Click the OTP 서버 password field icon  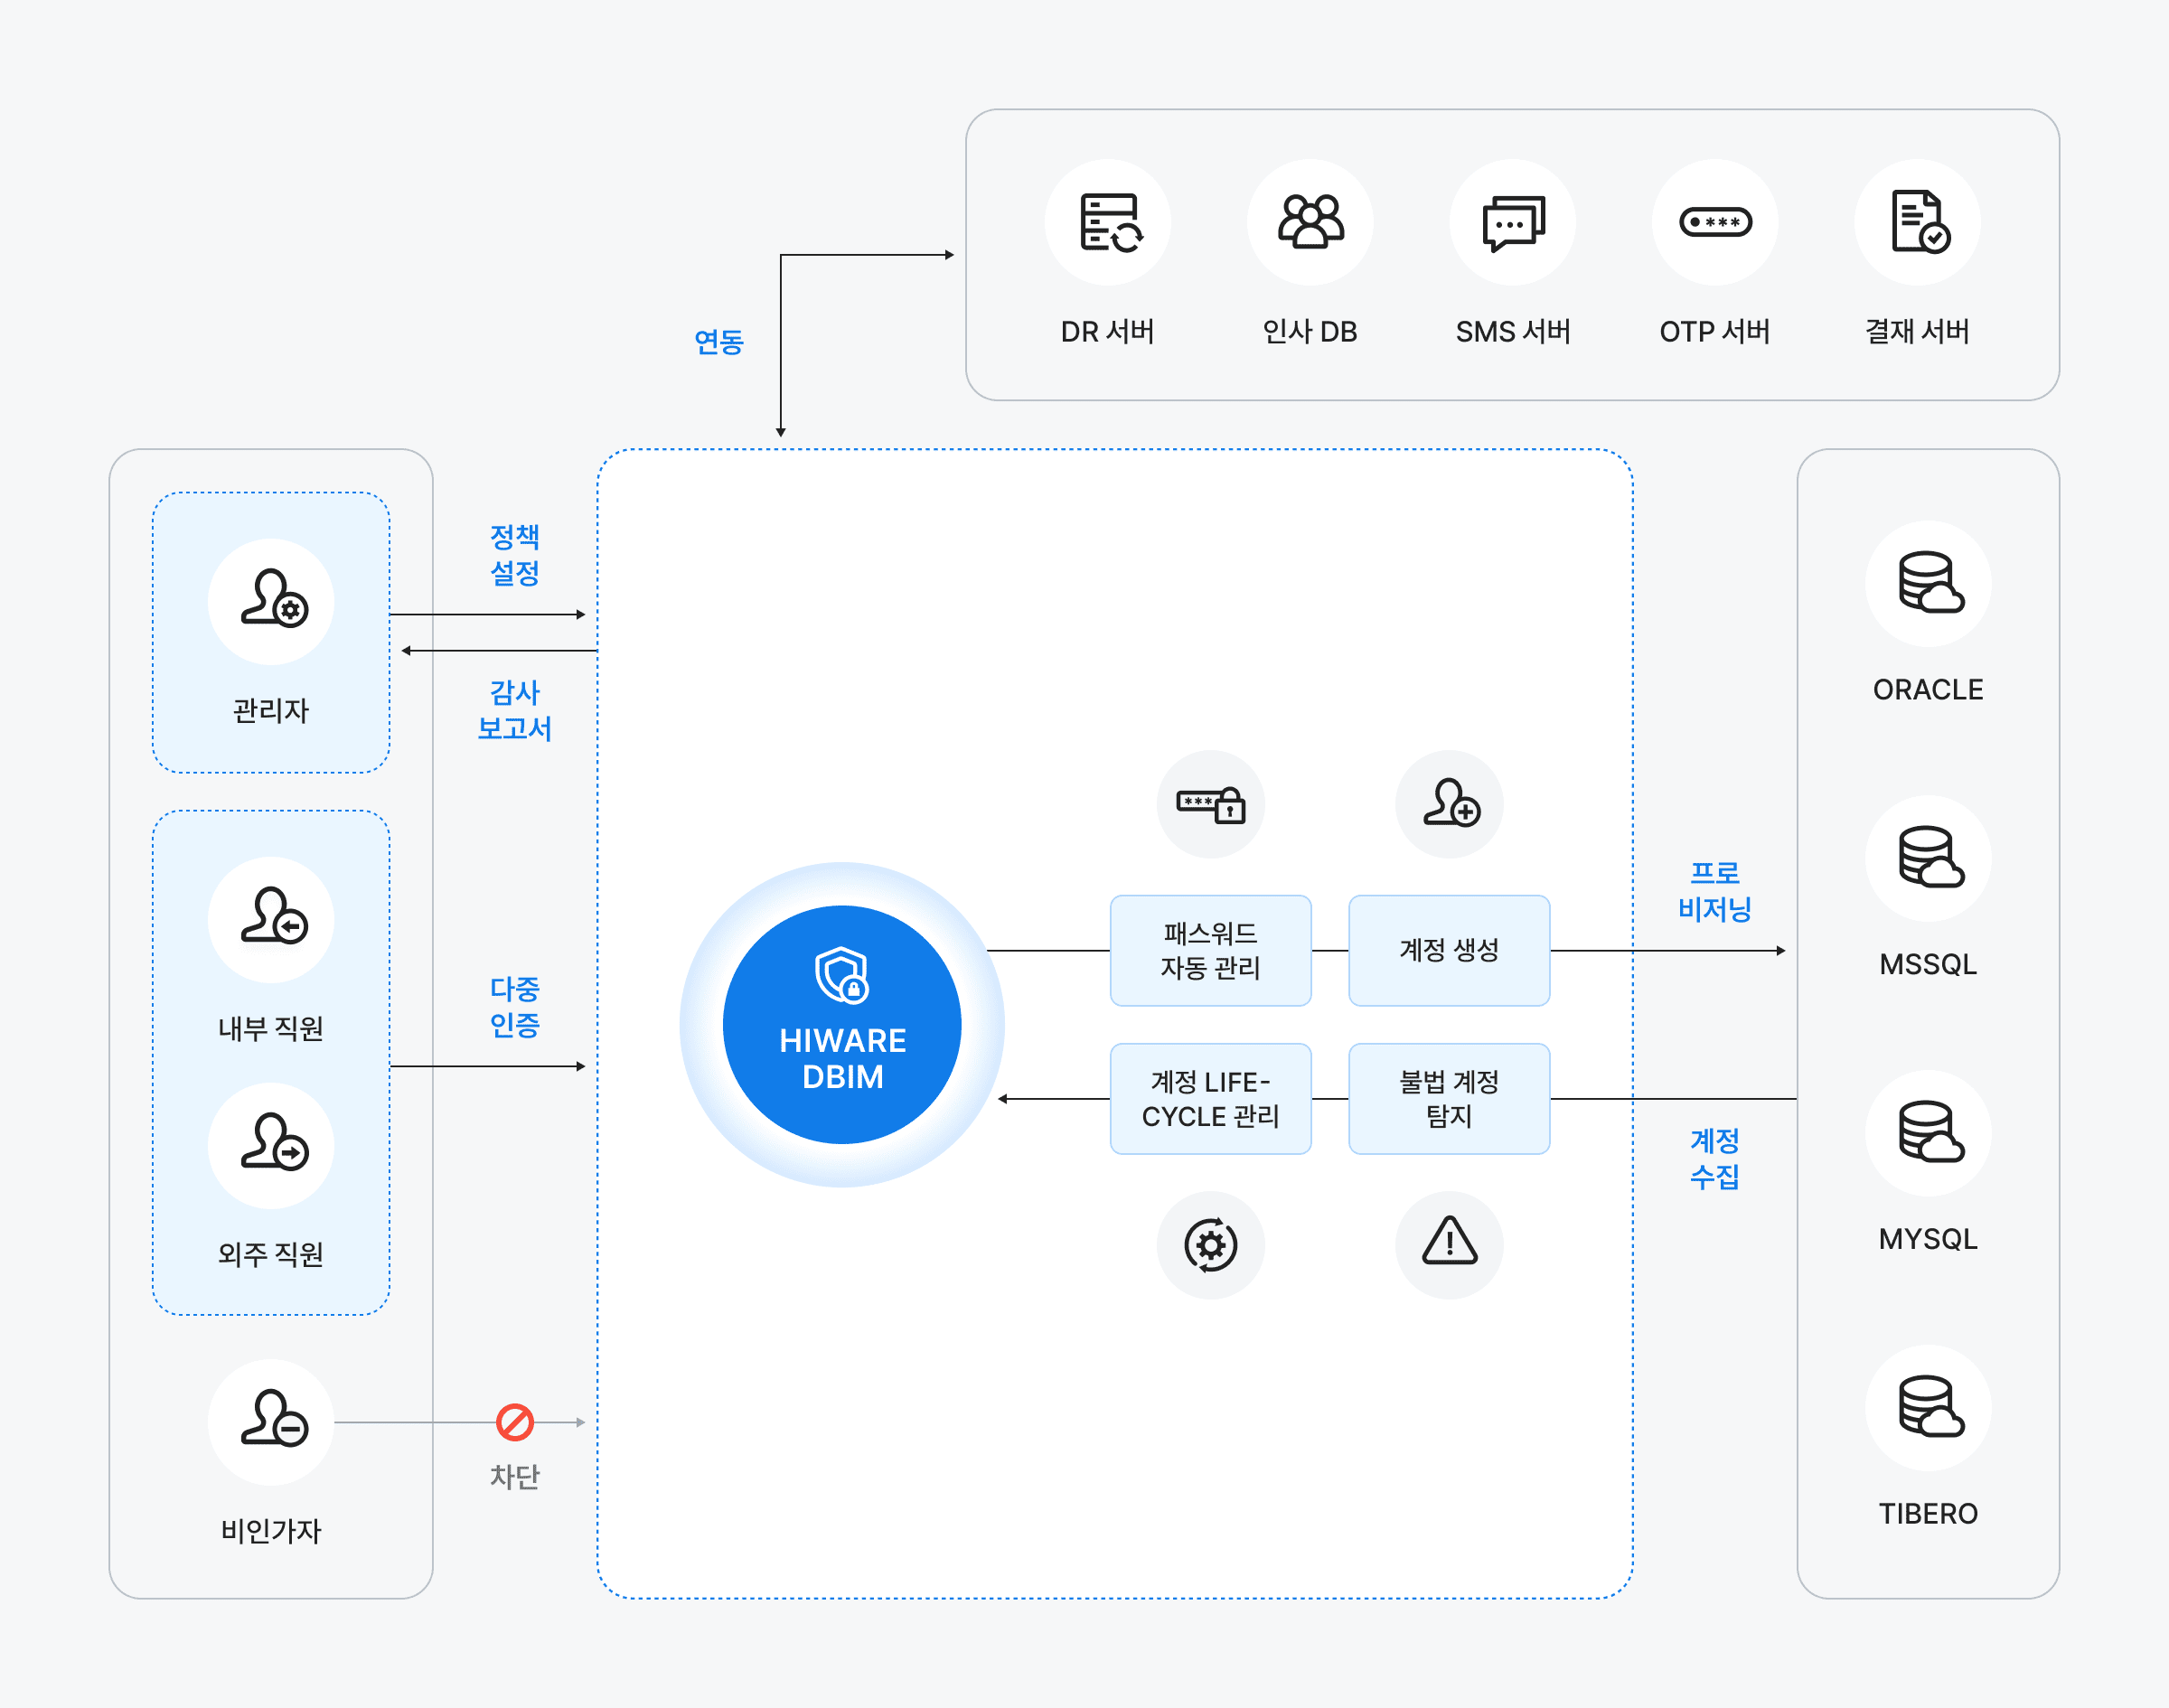(x=1715, y=222)
